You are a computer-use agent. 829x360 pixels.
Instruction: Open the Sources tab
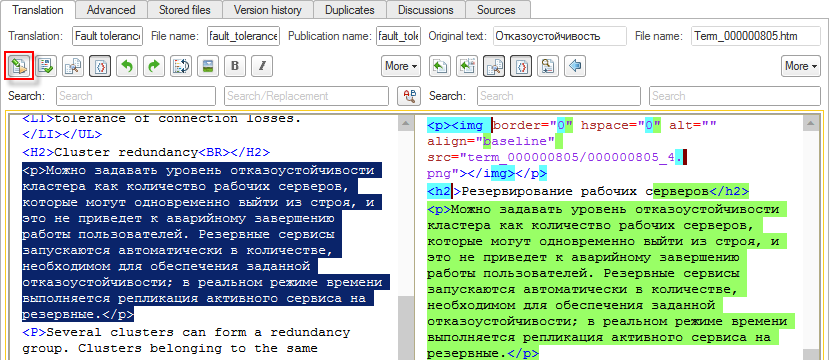tap(498, 10)
